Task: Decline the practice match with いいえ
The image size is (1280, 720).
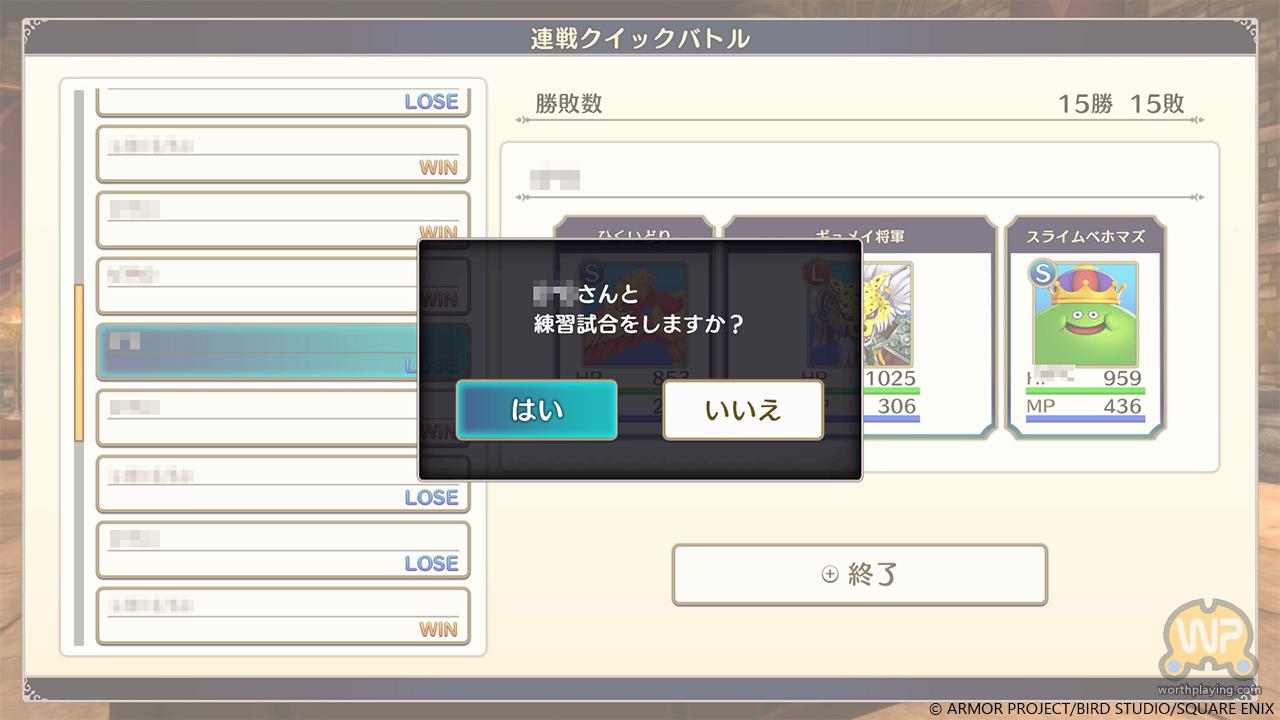Action: pos(743,410)
